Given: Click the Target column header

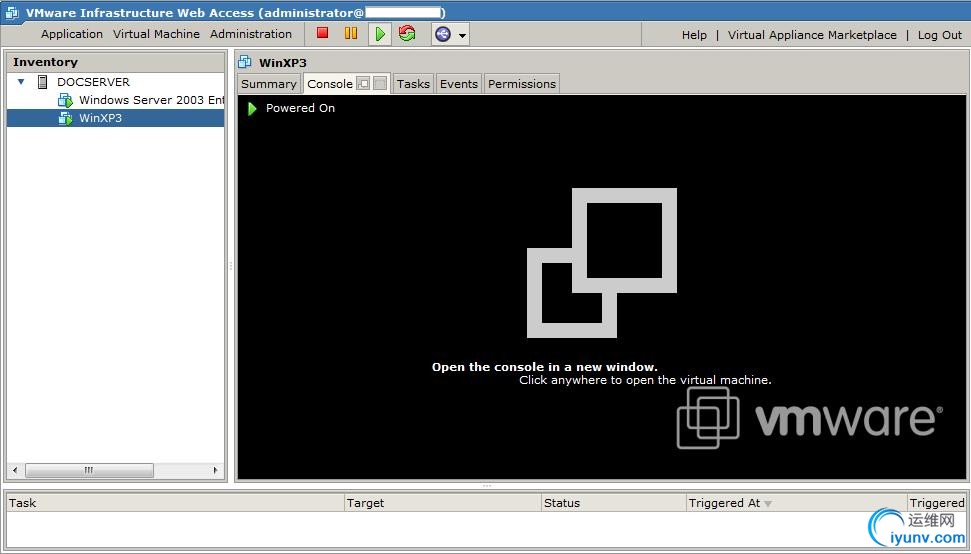Looking at the screenshot, I should pyautogui.click(x=442, y=503).
